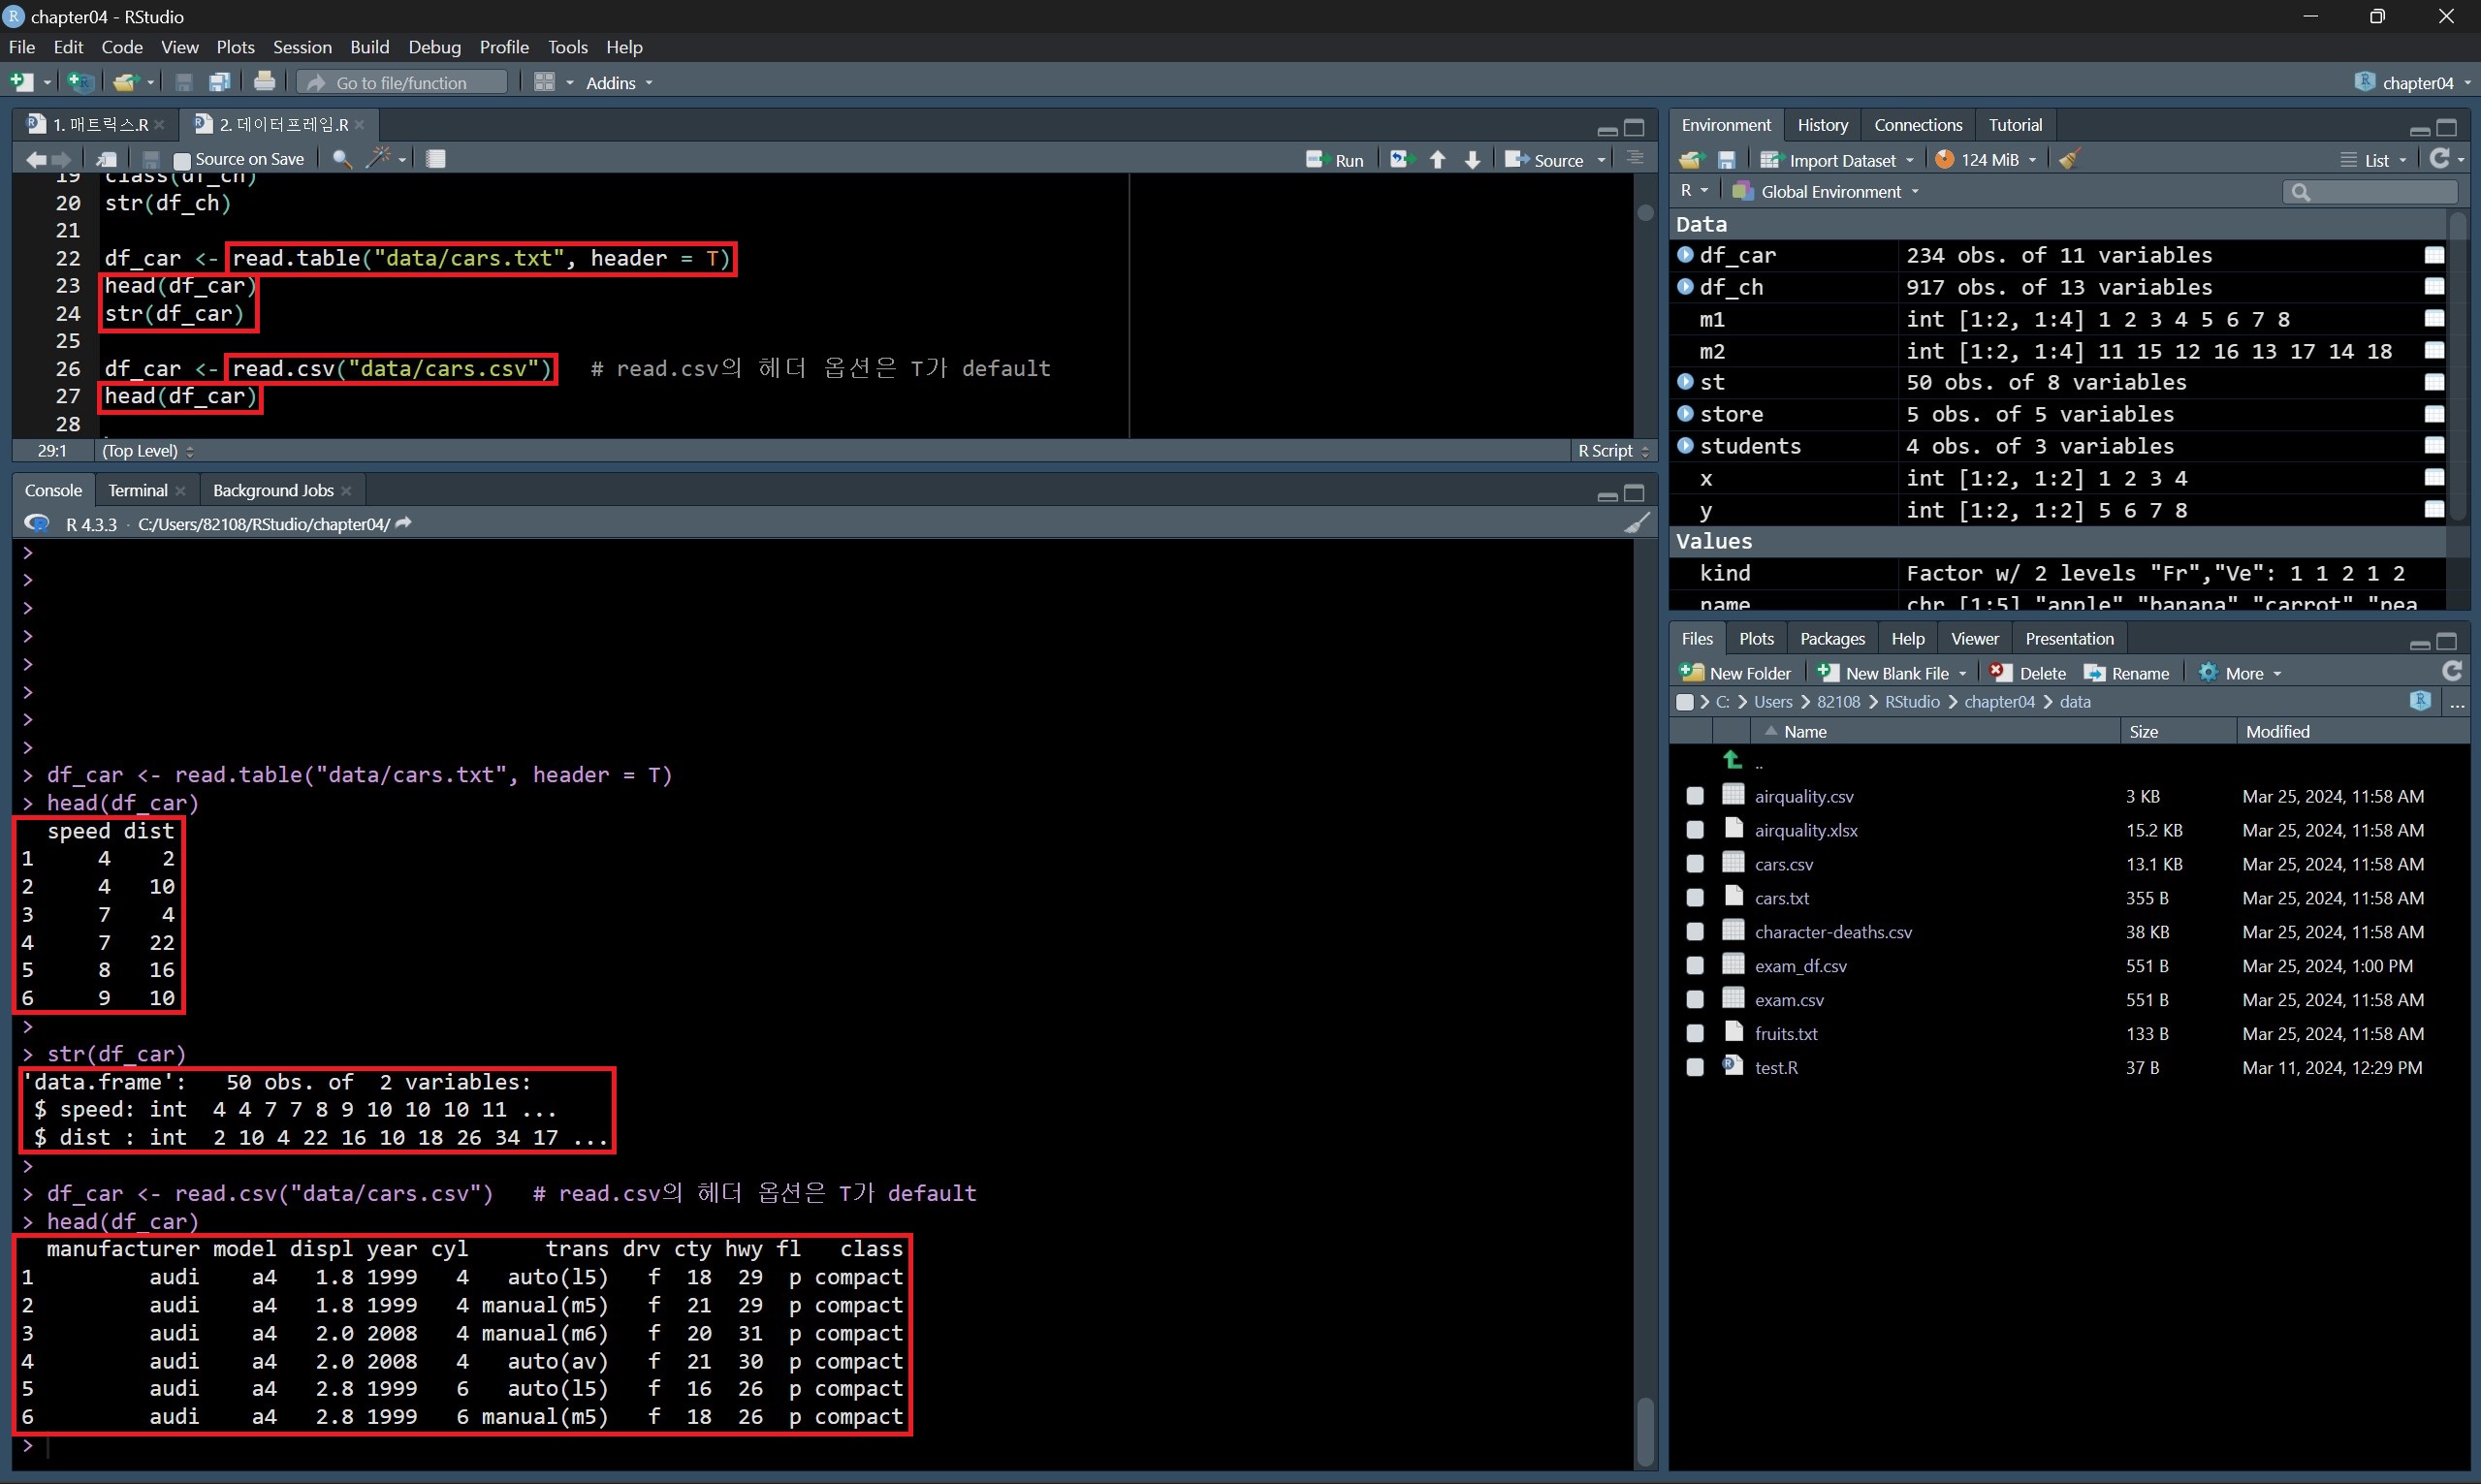2481x1484 pixels.
Task: Switch to the History tab
Action: pos(1821,125)
